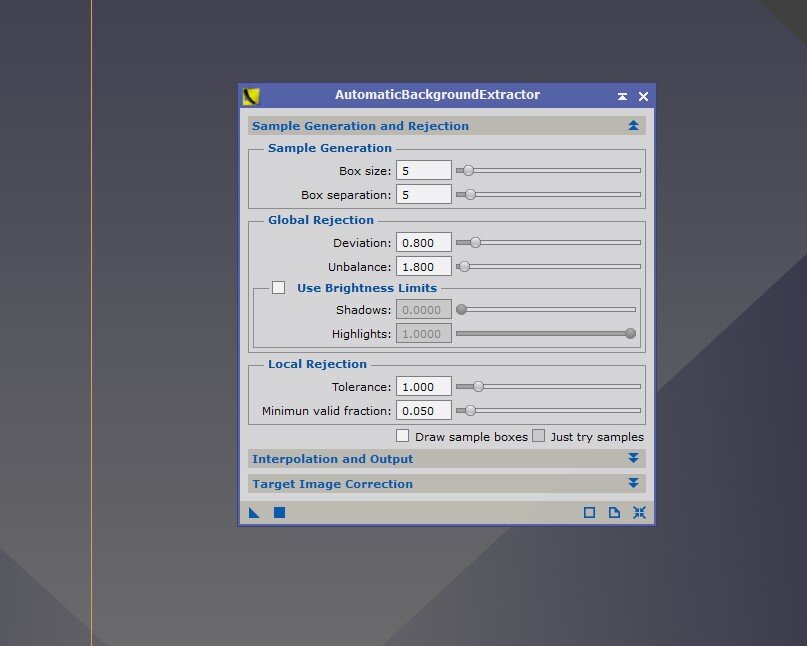
Task: Click the Track View square icon
Action: [589, 513]
